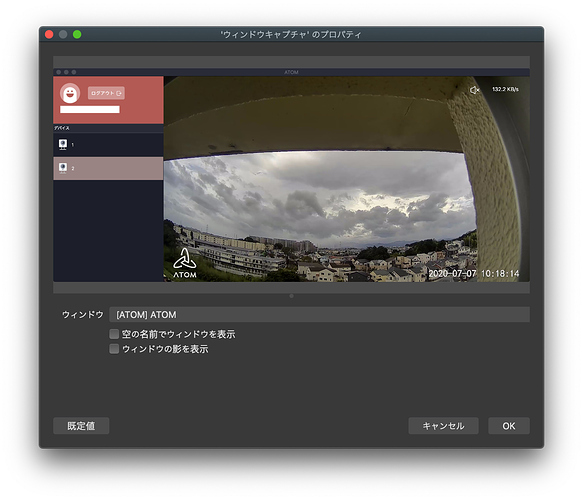582x500 pixels.
Task: Select highlighted device 2 row in list
Action: coord(108,168)
